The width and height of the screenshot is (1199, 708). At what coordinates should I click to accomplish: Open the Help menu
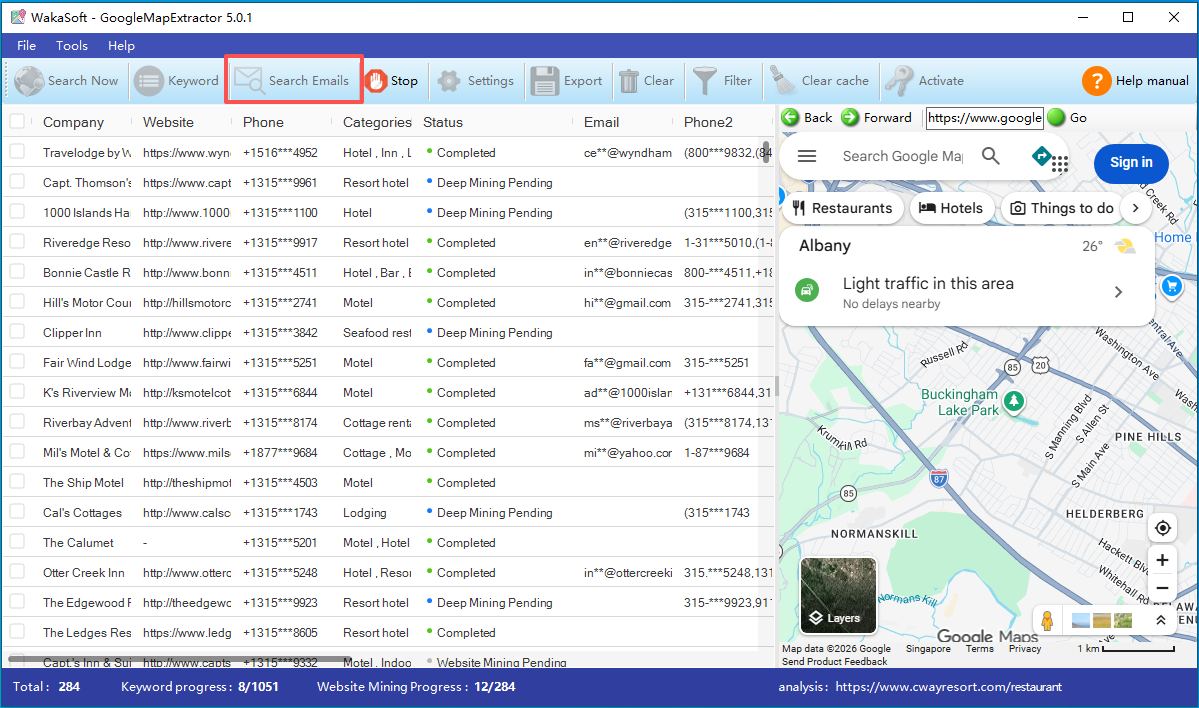[x=121, y=45]
